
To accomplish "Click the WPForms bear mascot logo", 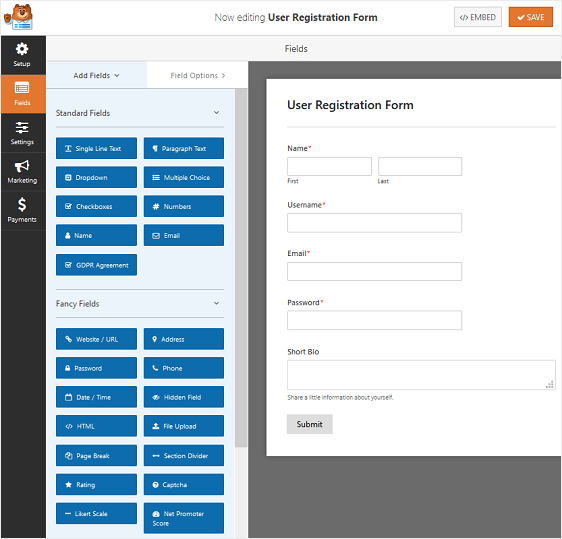I will click(19, 17).
